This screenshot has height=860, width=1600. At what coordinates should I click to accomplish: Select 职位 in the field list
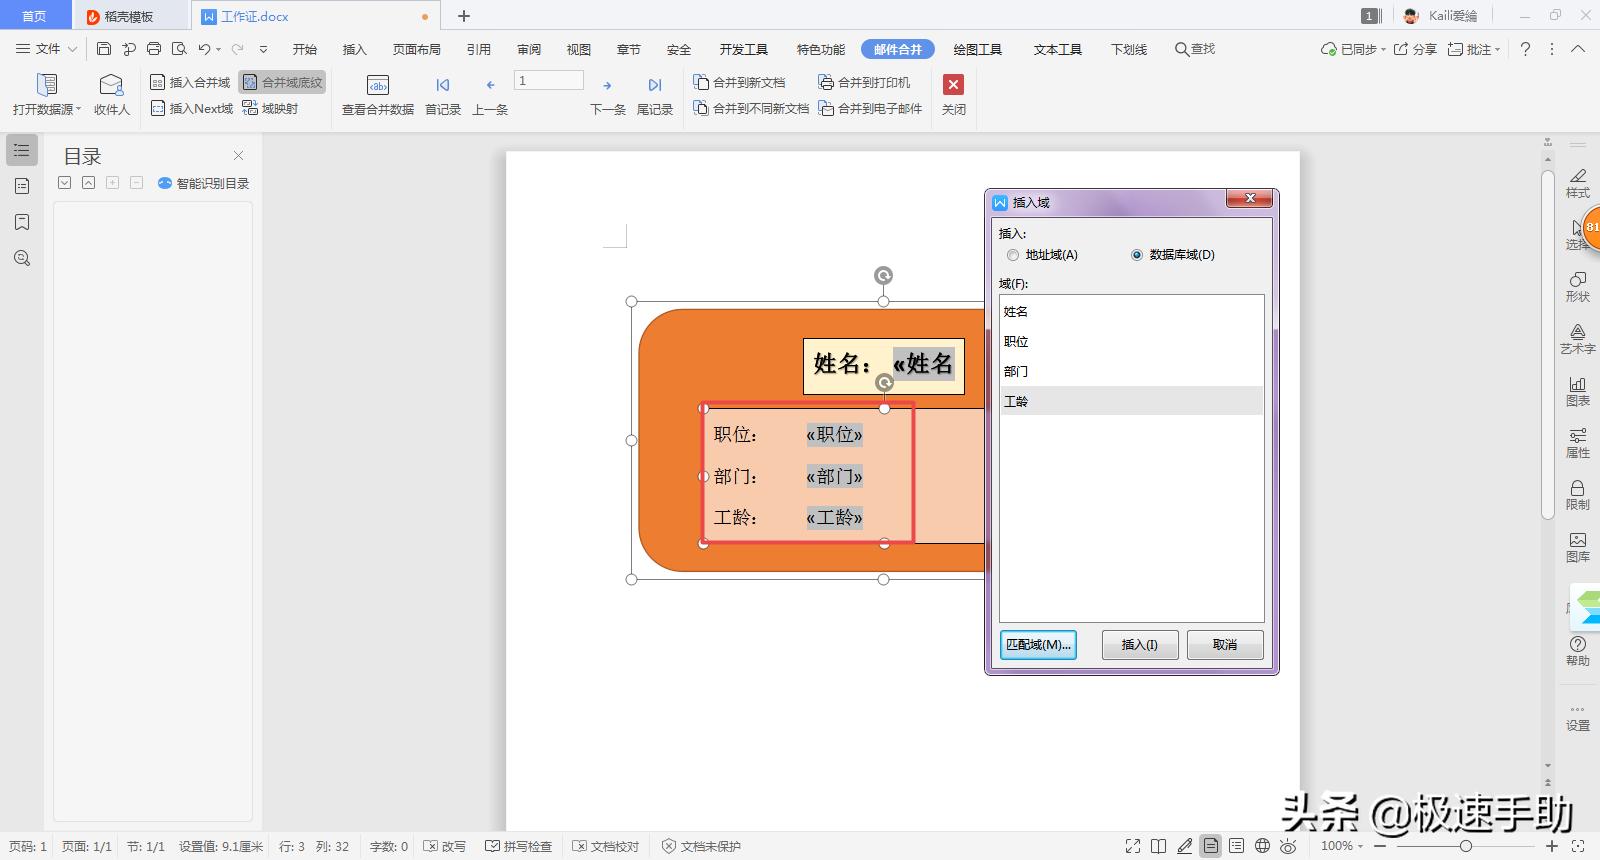coord(1131,342)
